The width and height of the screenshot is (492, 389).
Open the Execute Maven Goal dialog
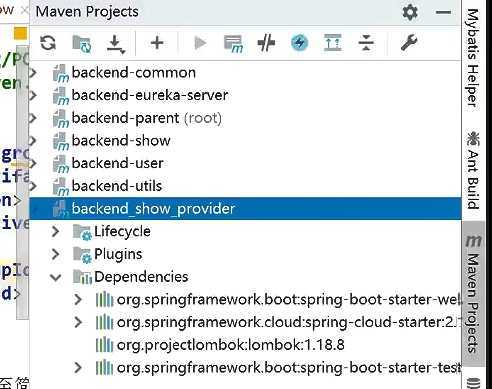[x=233, y=44]
